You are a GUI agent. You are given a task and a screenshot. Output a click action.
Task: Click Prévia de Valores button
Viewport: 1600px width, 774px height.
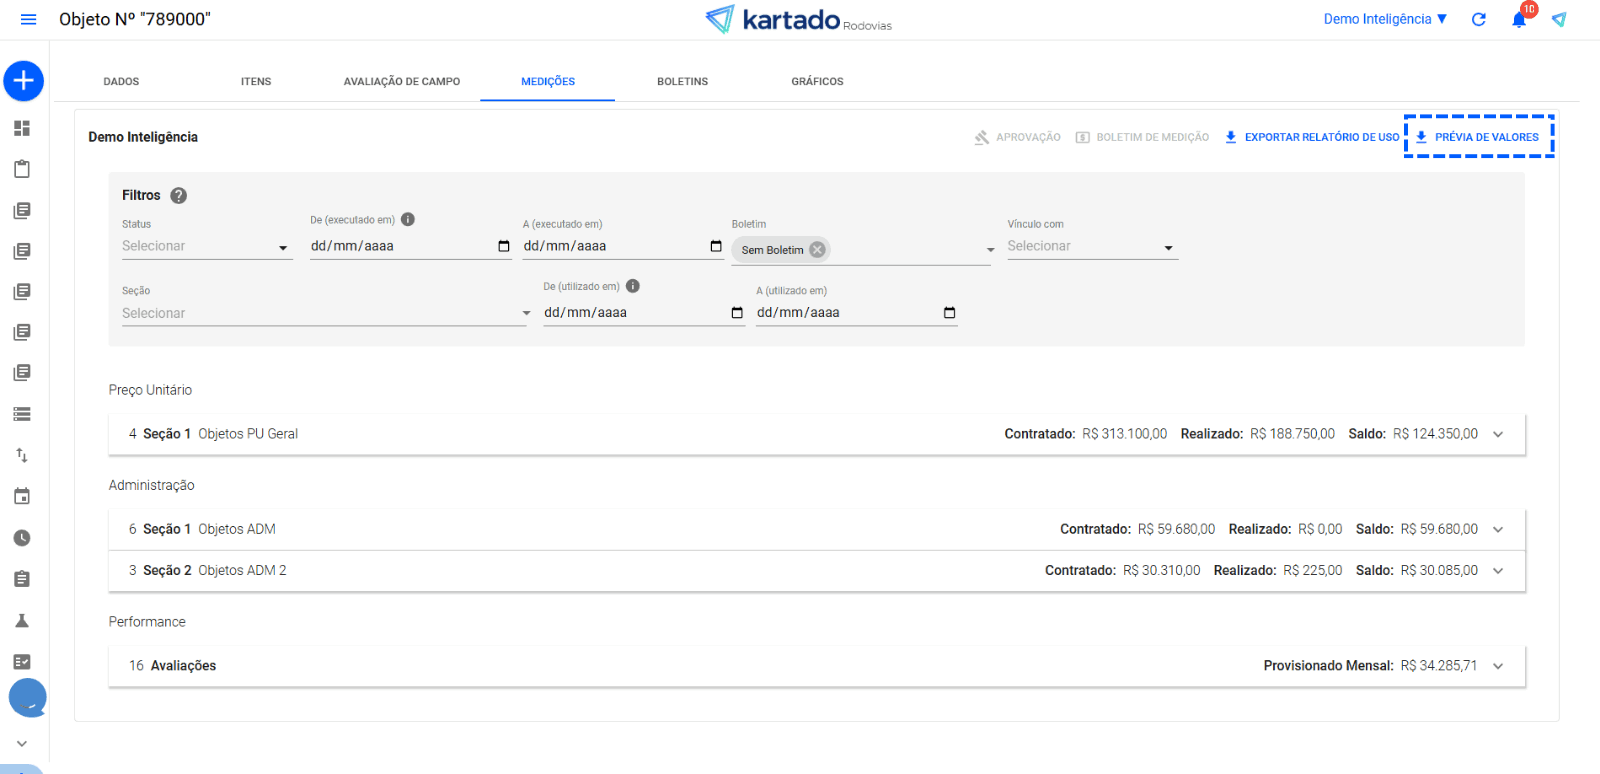pos(1478,137)
